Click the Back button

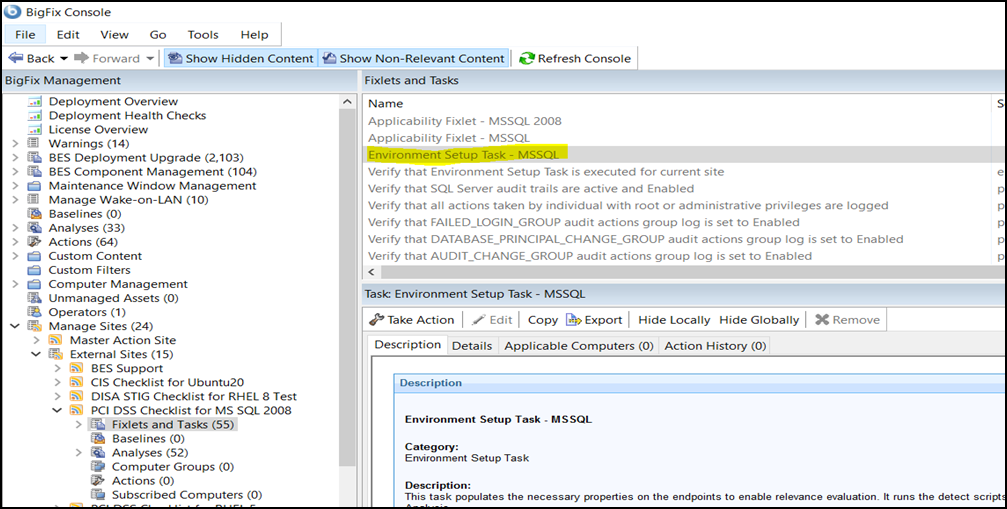click(x=32, y=58)
